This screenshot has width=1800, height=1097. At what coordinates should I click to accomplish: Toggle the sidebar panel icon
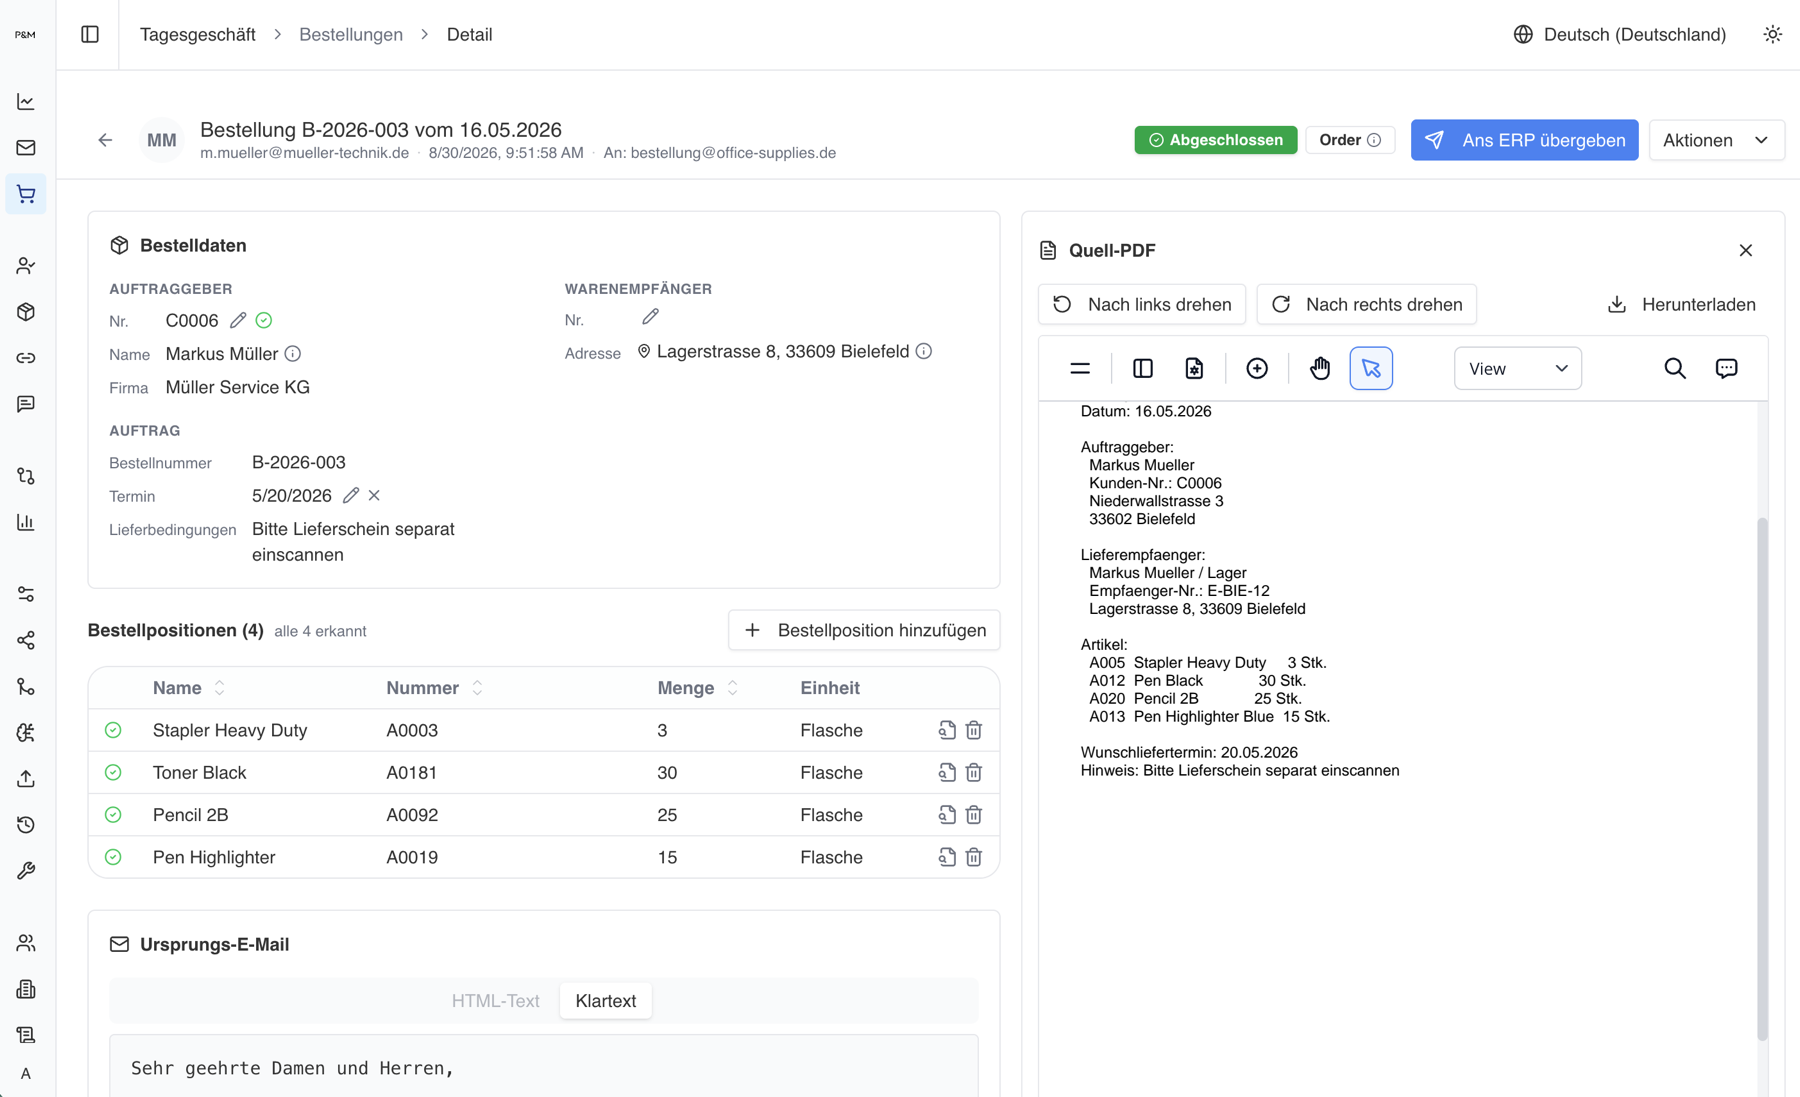coord(90,34)
